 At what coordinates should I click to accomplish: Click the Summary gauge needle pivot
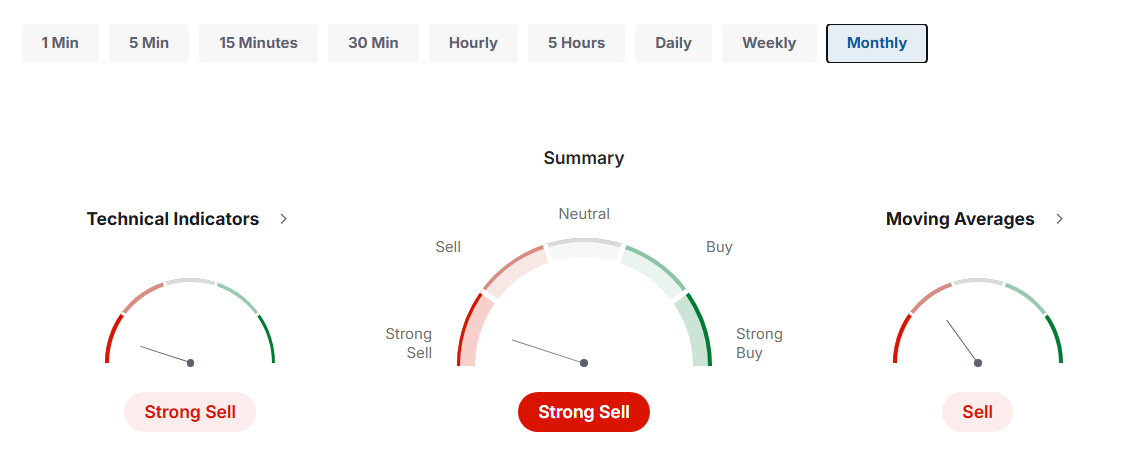(584, 363)
